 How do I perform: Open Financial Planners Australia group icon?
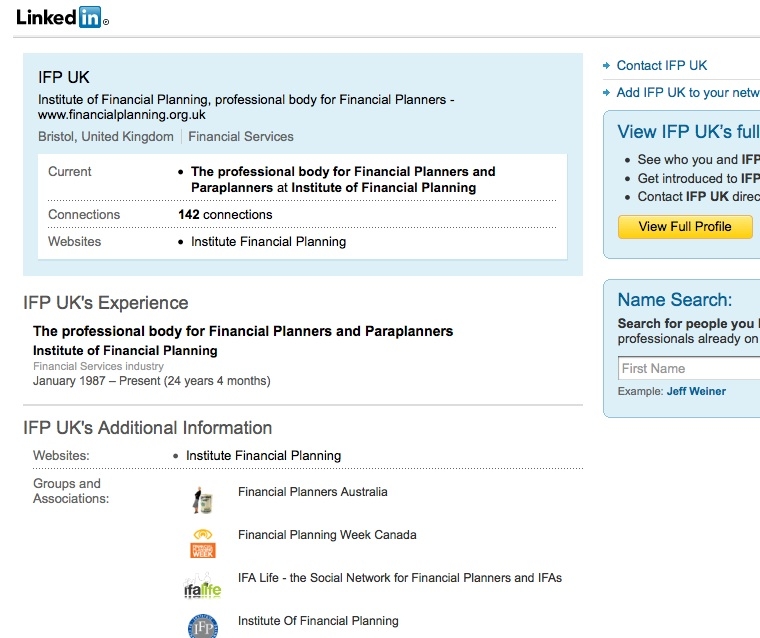203,500
